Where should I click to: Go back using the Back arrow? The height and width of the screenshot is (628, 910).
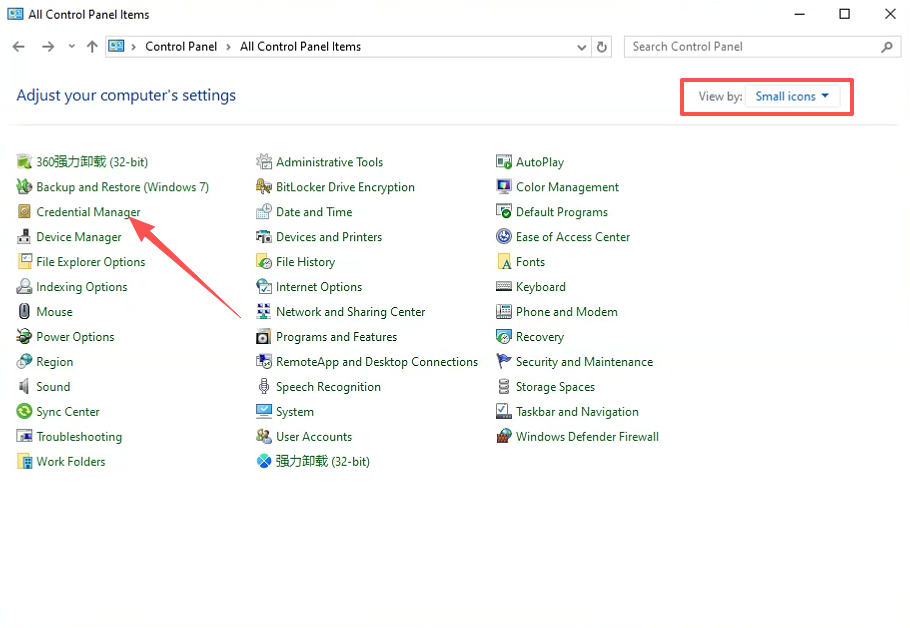tap(19, 46)
